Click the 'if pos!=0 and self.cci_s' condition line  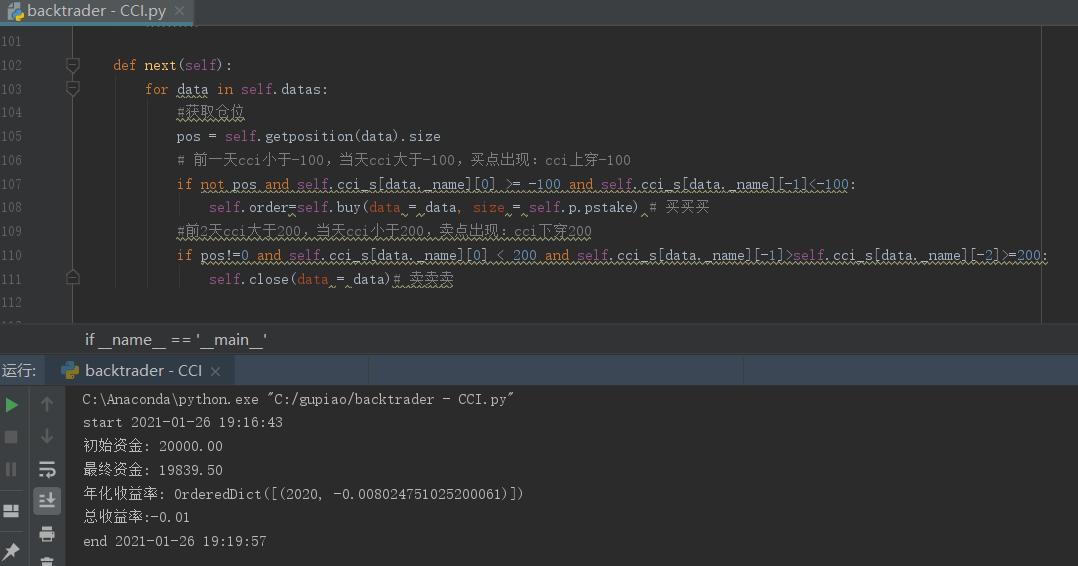click(x=612, y=256)
